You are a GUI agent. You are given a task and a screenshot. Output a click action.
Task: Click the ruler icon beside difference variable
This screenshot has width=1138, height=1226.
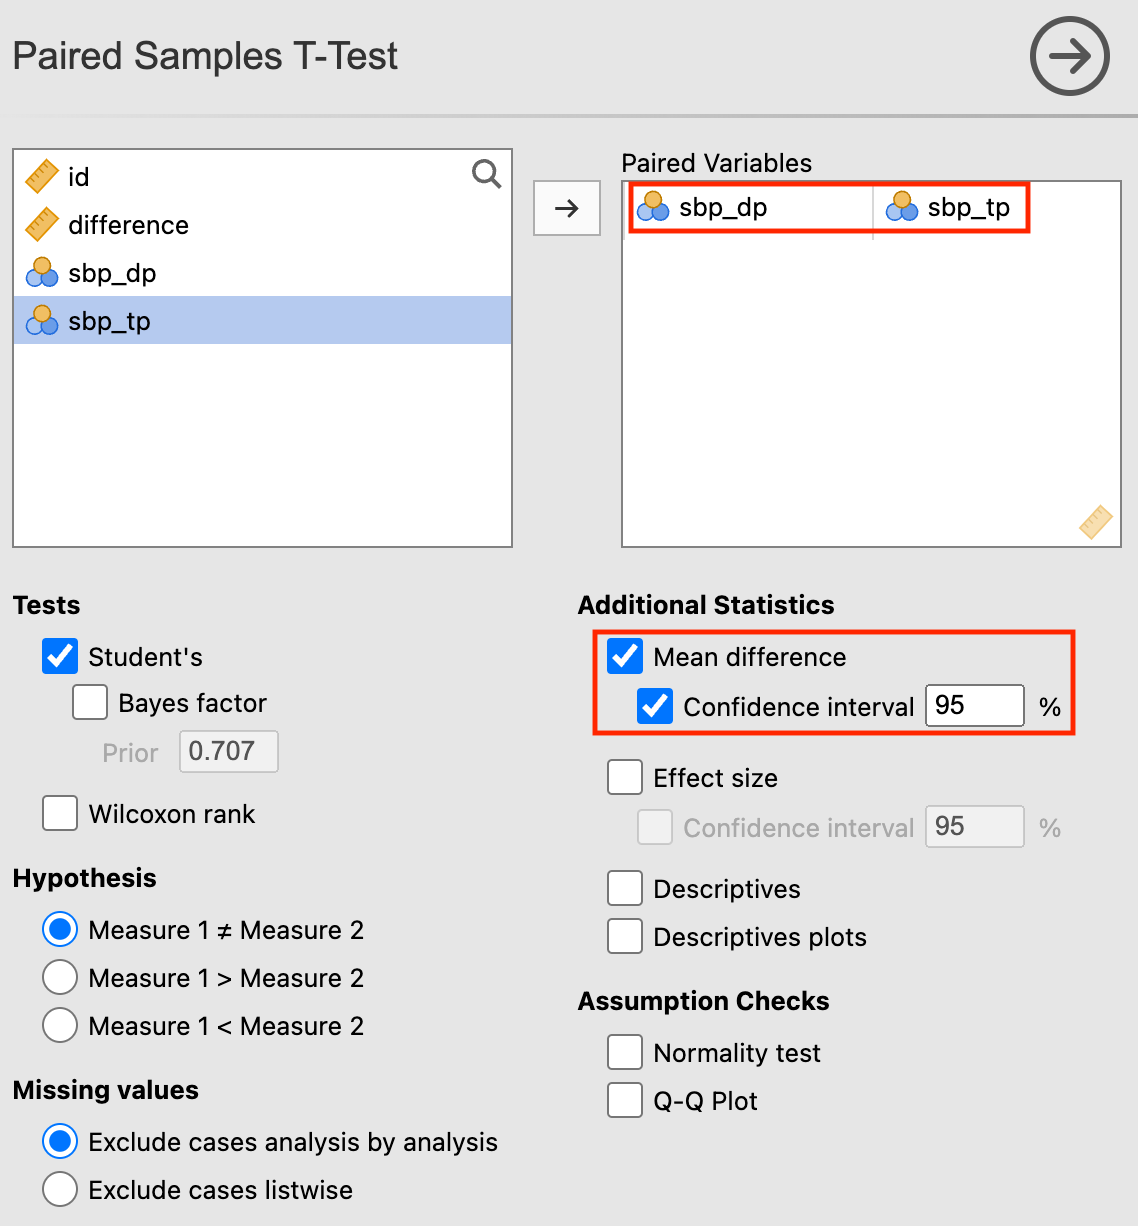pyautogui.click(x=42, y=225)
